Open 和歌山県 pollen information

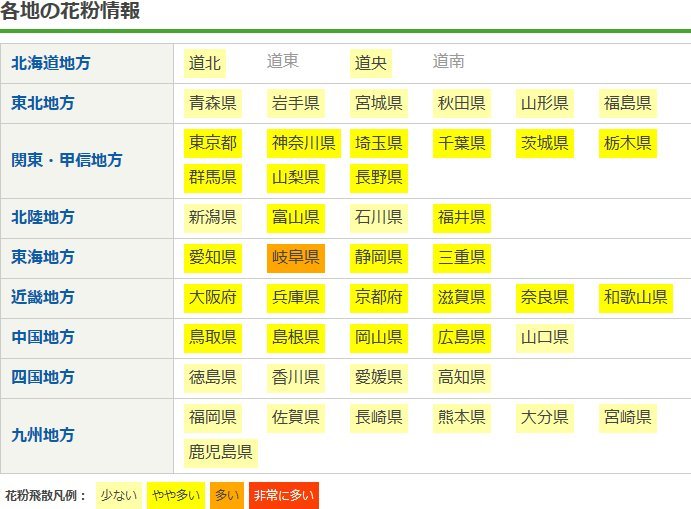(635, 297)
